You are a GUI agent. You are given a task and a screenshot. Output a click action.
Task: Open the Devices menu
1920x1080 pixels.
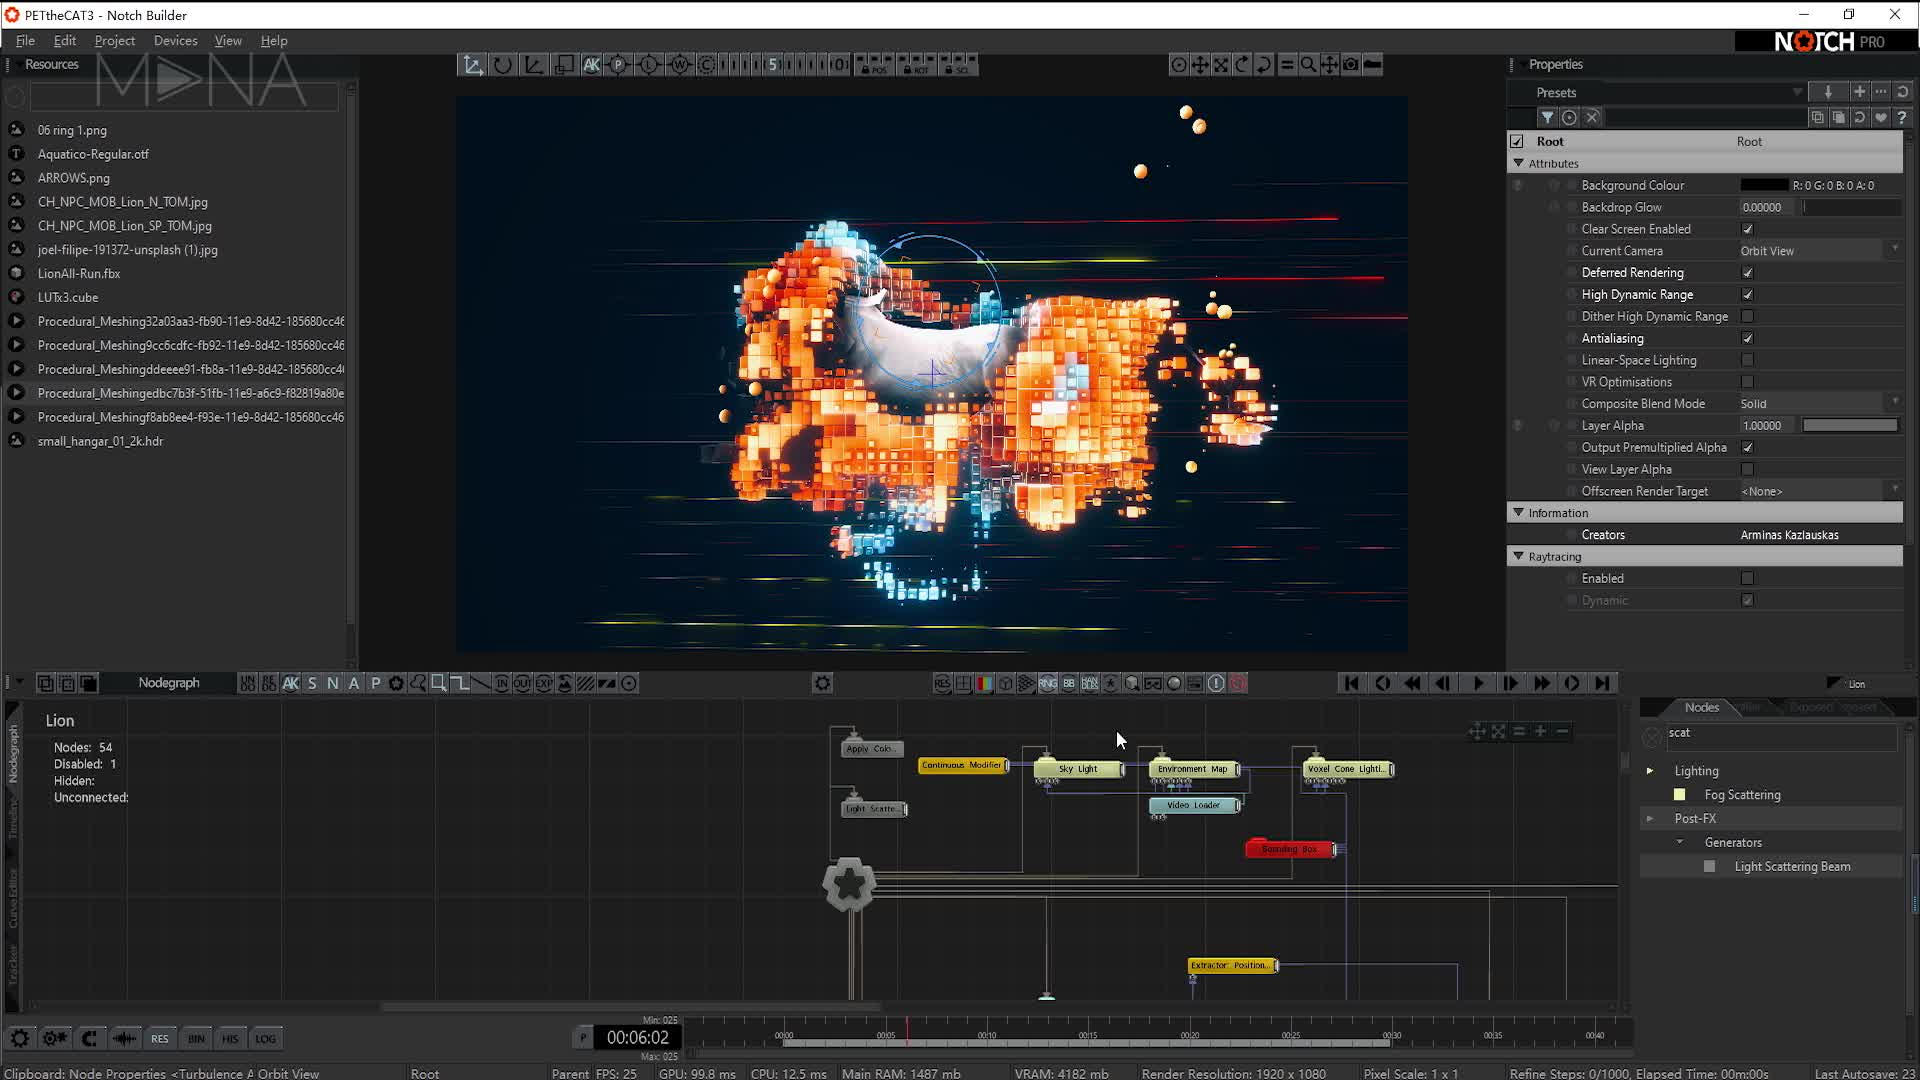click(175, 41)
